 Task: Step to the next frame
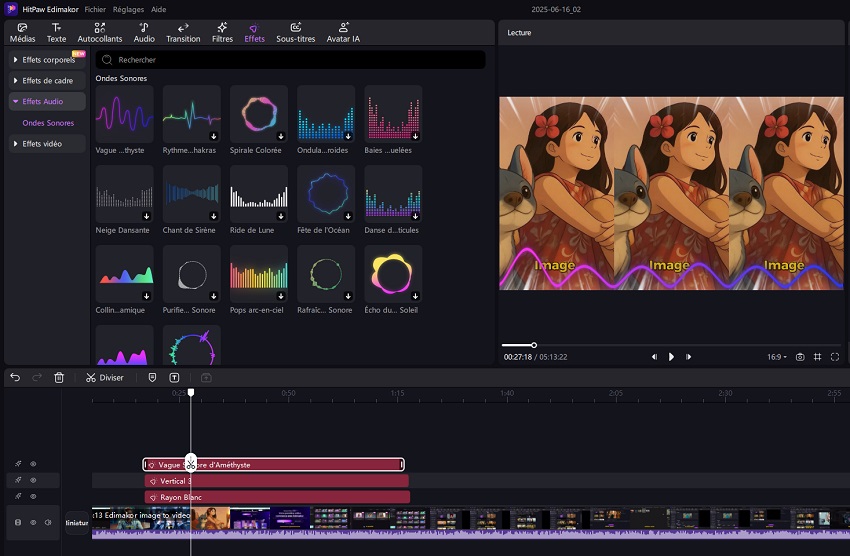pos(688,357)
